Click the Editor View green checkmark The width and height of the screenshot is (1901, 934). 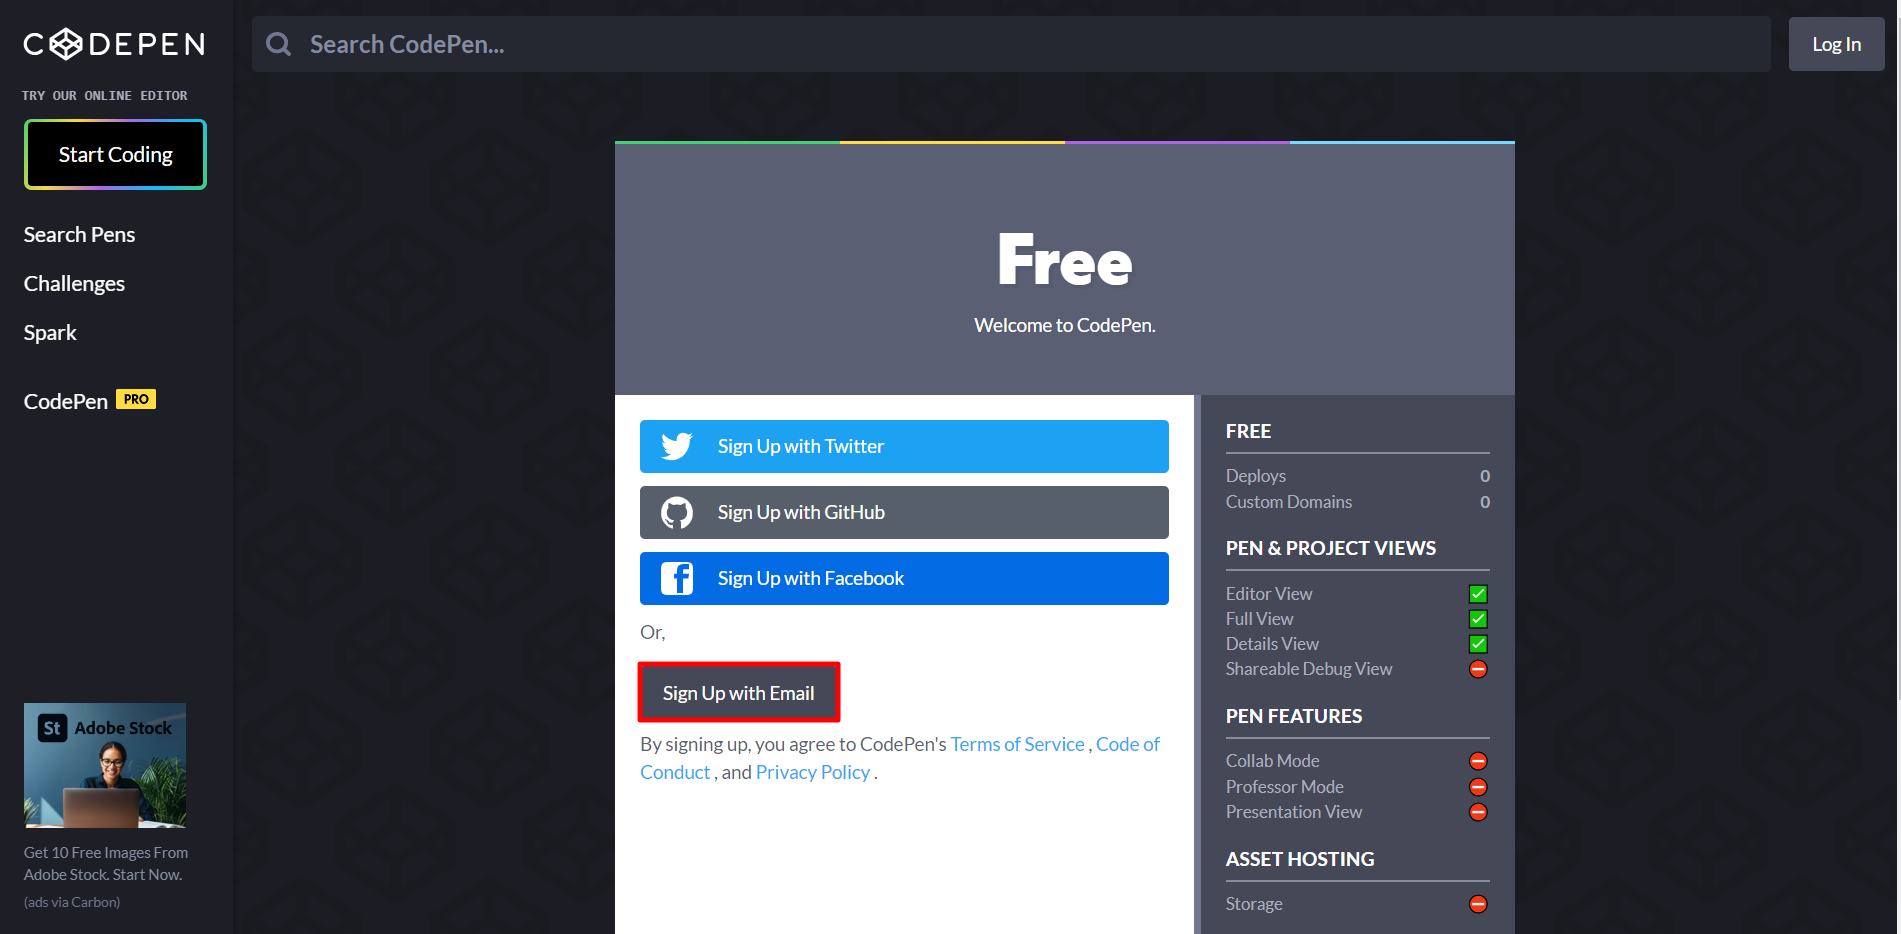click(x=1478, y=594)
